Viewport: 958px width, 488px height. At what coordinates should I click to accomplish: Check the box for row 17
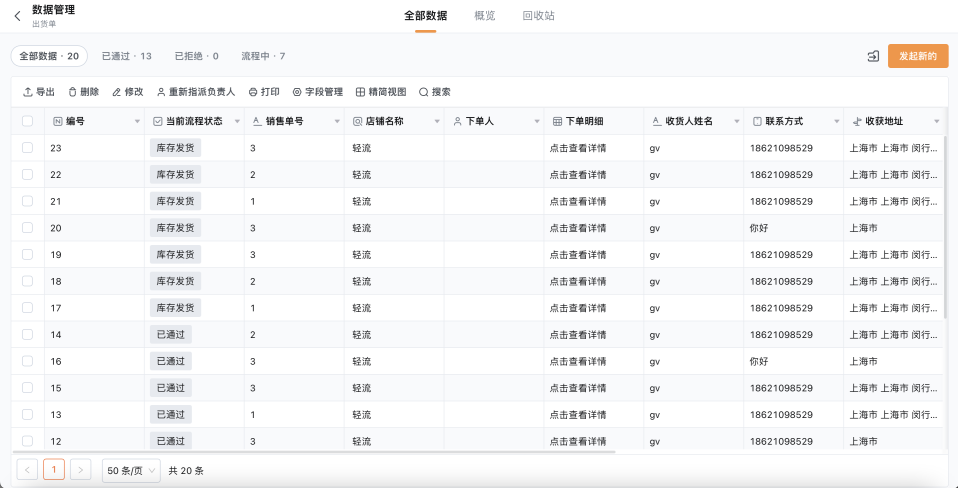pos(27,308)
